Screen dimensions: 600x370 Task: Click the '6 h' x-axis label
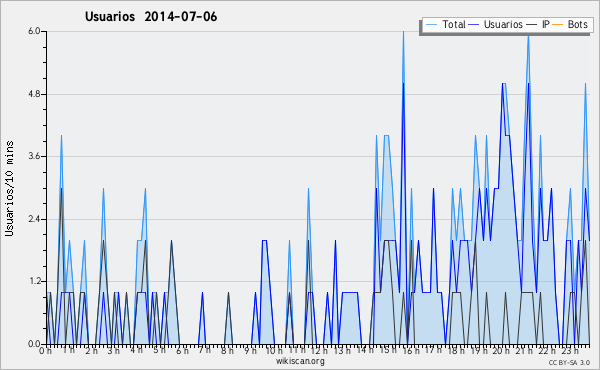pyautogui.click(x=182, y=350)
